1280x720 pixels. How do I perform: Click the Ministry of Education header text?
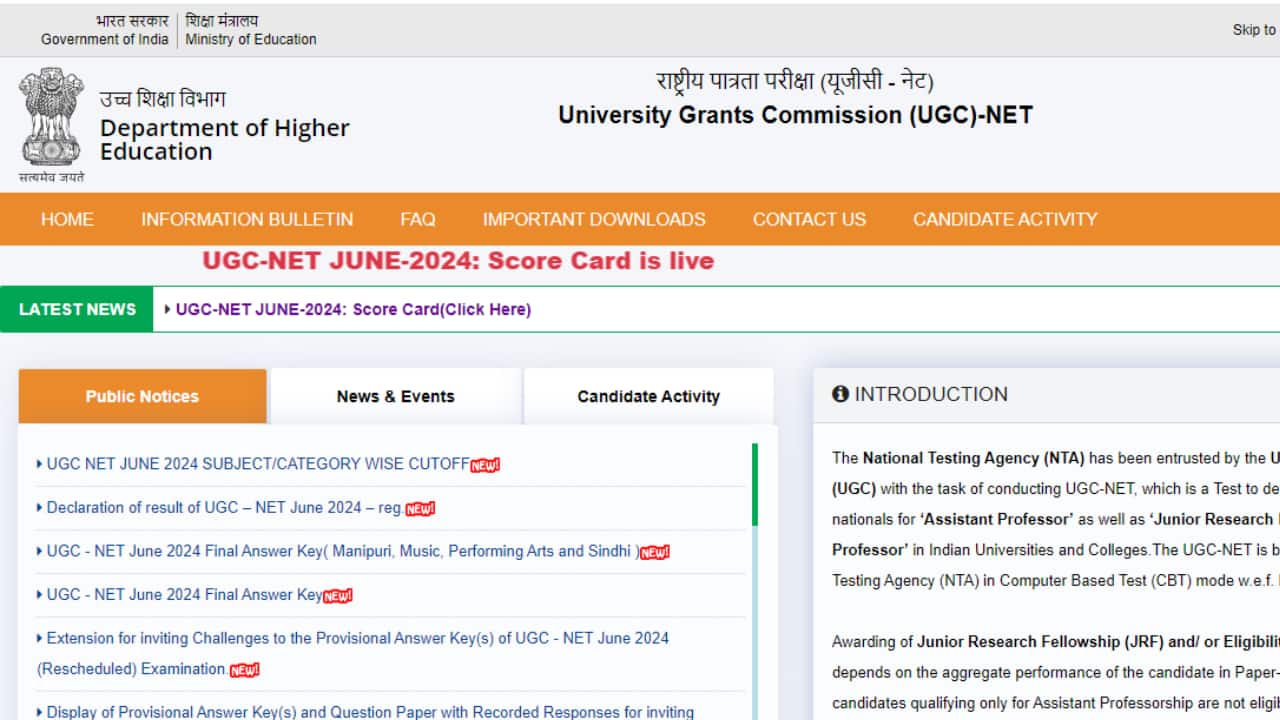(251, 39)
